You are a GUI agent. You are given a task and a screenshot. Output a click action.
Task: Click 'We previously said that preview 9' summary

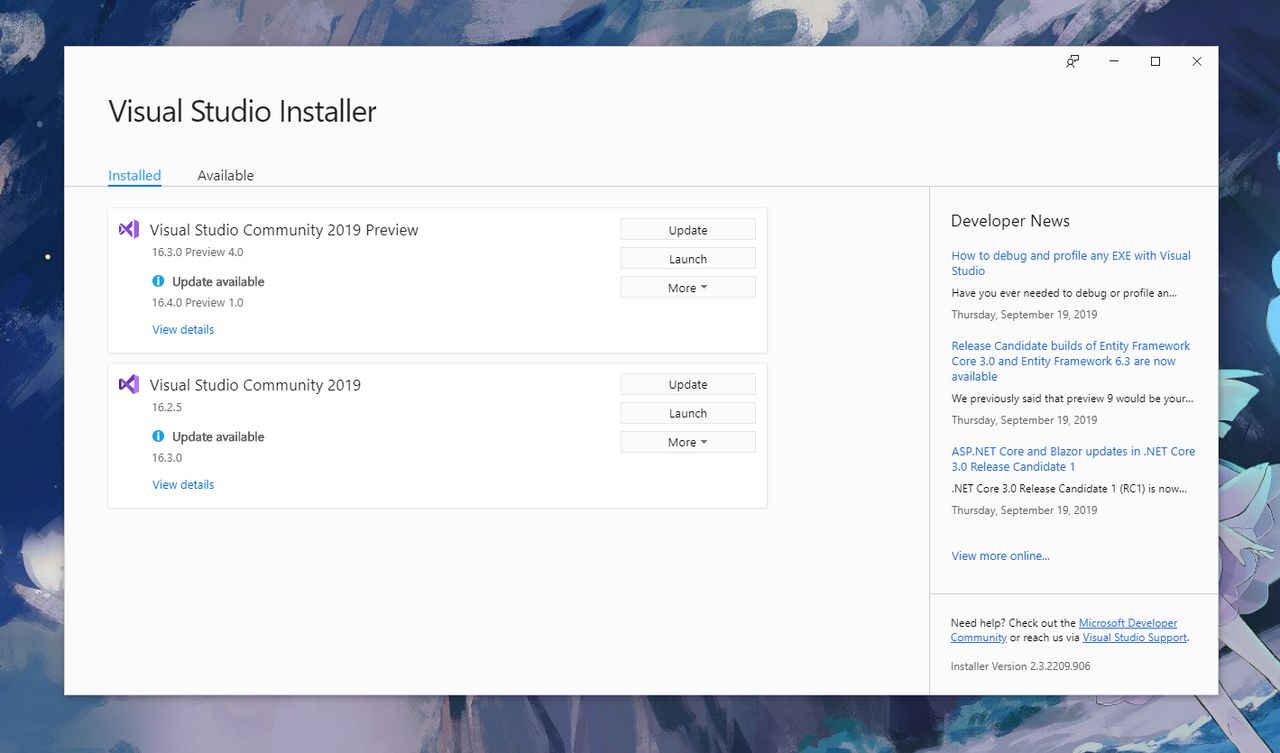click(x=1072, y=398)
